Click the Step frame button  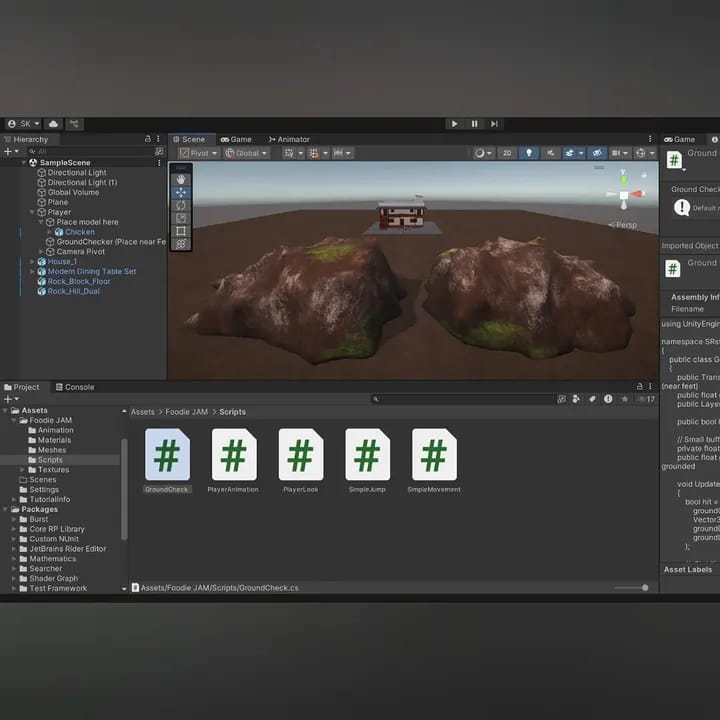pos(494,124)
